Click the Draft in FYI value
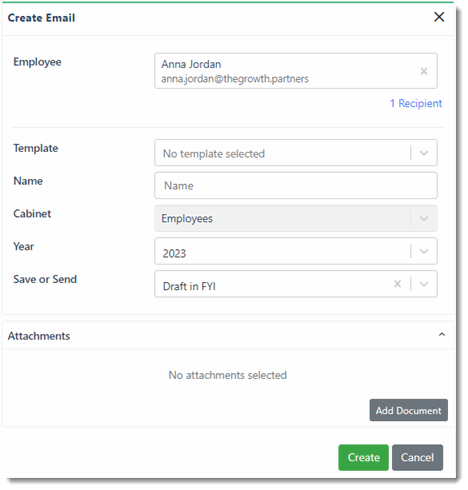The width and height of the screenshot is (468, 490). (189, 286)
